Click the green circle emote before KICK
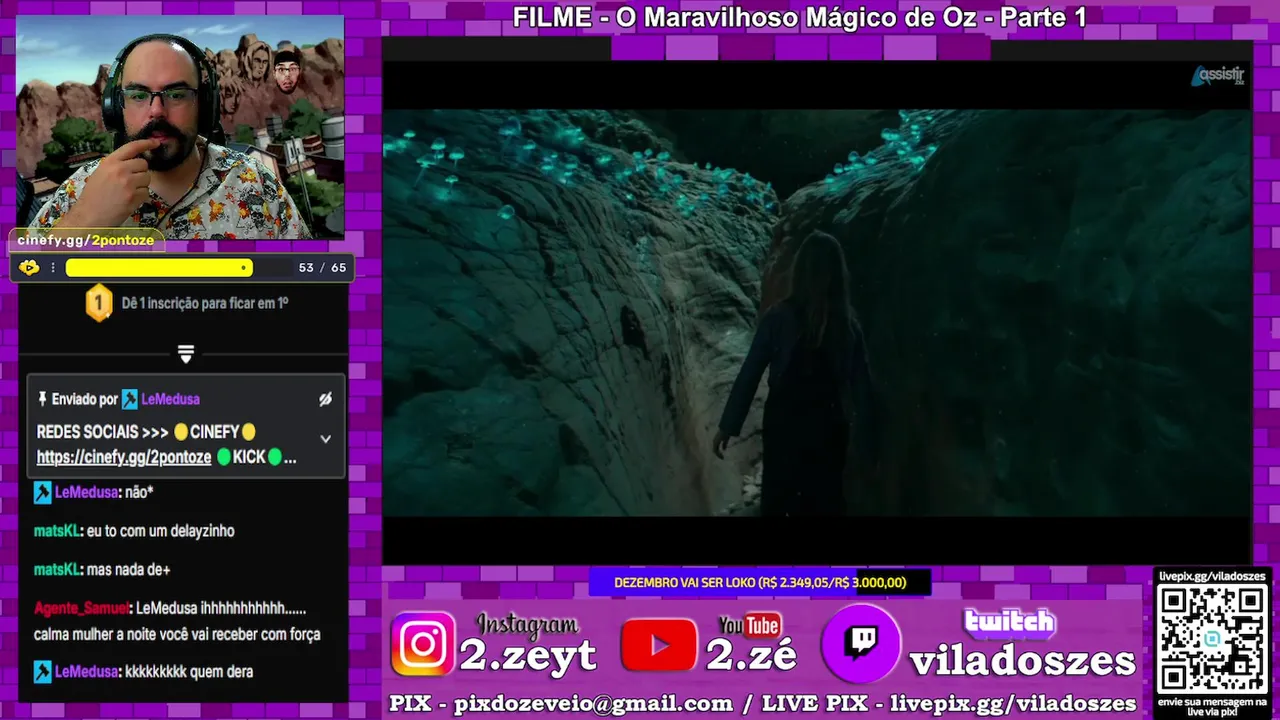 point(224,457)
